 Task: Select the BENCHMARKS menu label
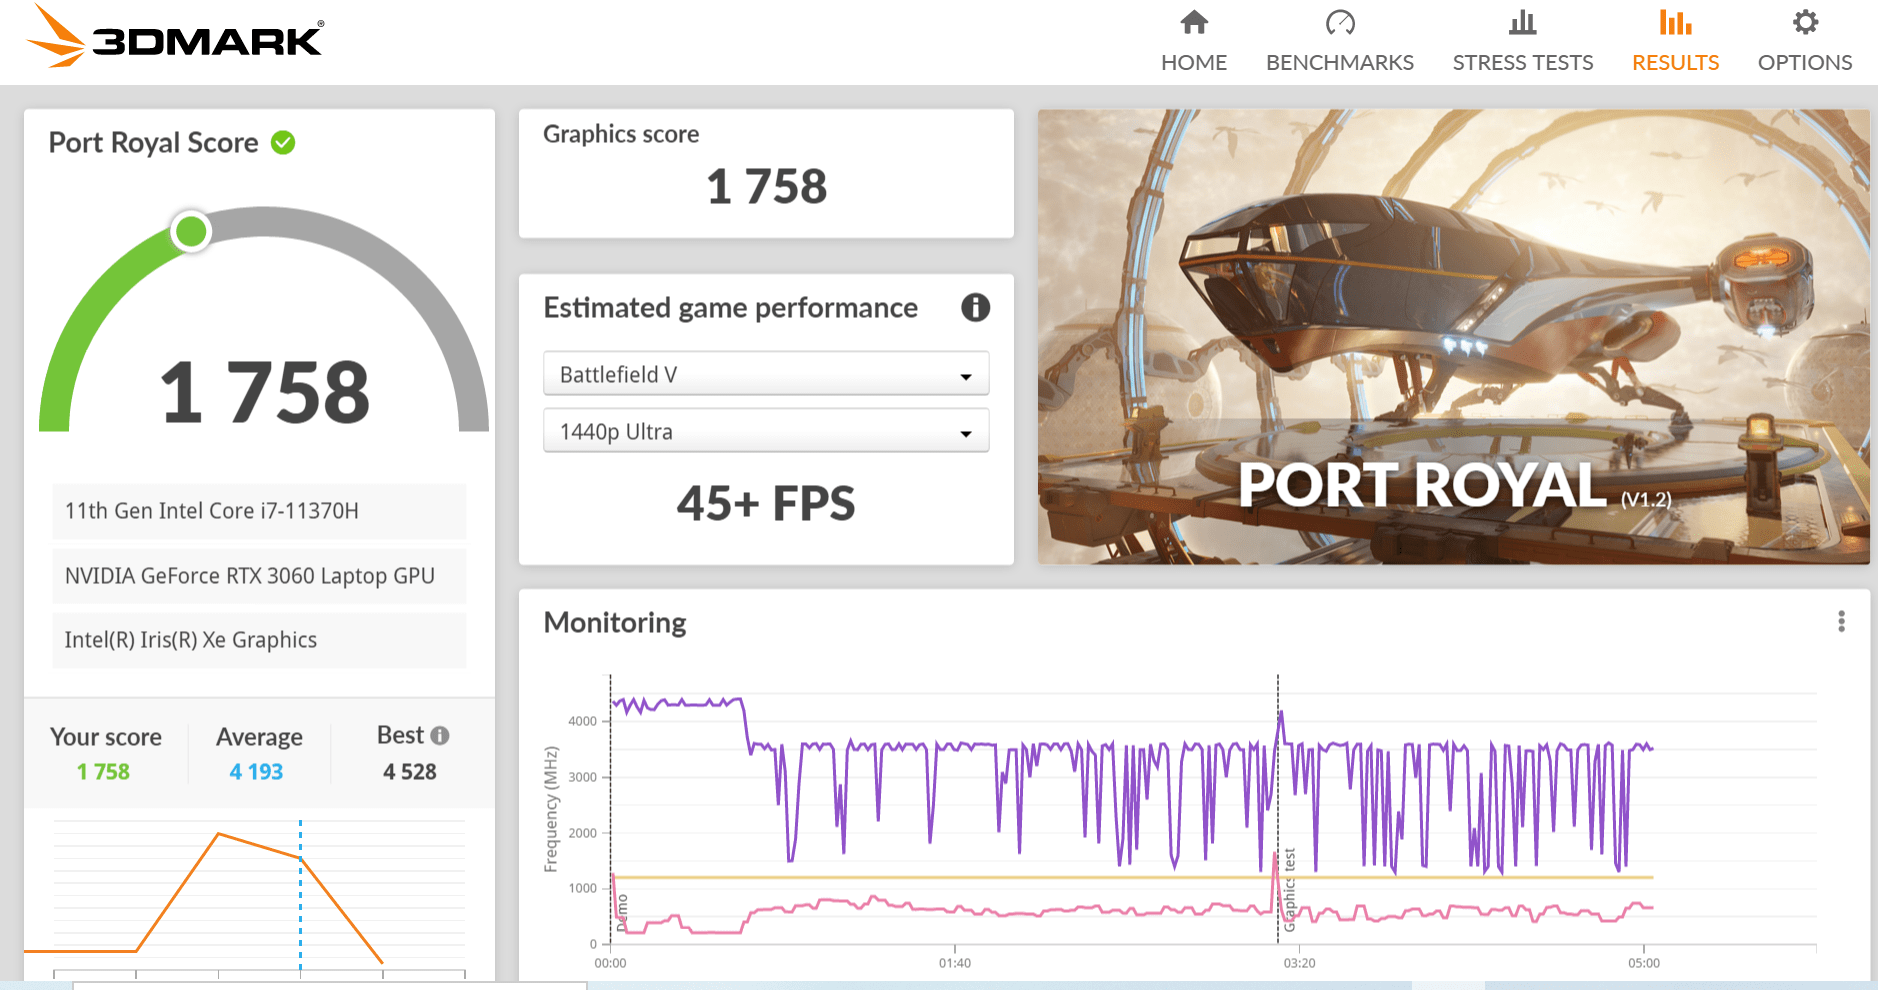[1339, 62]
